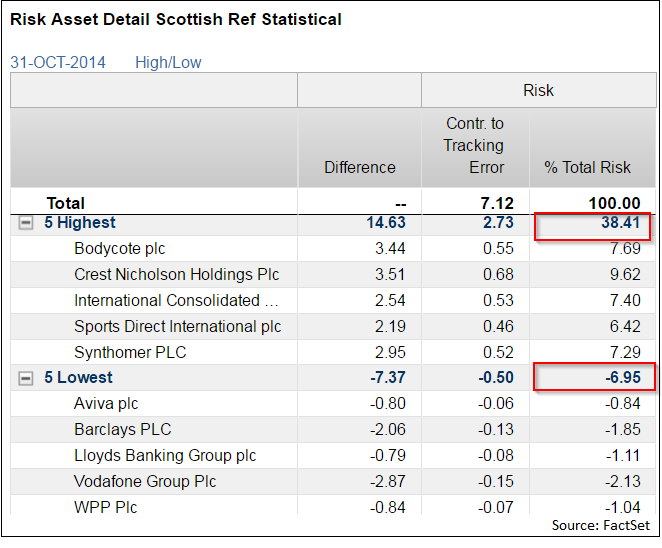Collapse the 5 Highest group
The image size is (662, 548).
(26, 223)
